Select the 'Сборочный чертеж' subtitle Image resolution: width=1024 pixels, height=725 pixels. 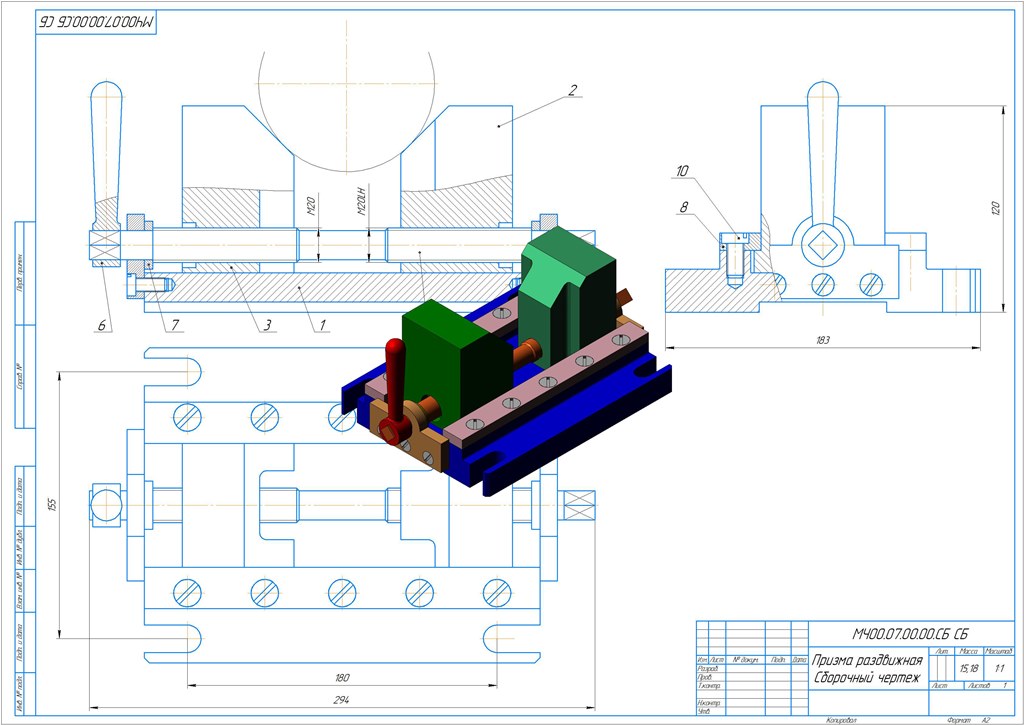tap(867, 677)
